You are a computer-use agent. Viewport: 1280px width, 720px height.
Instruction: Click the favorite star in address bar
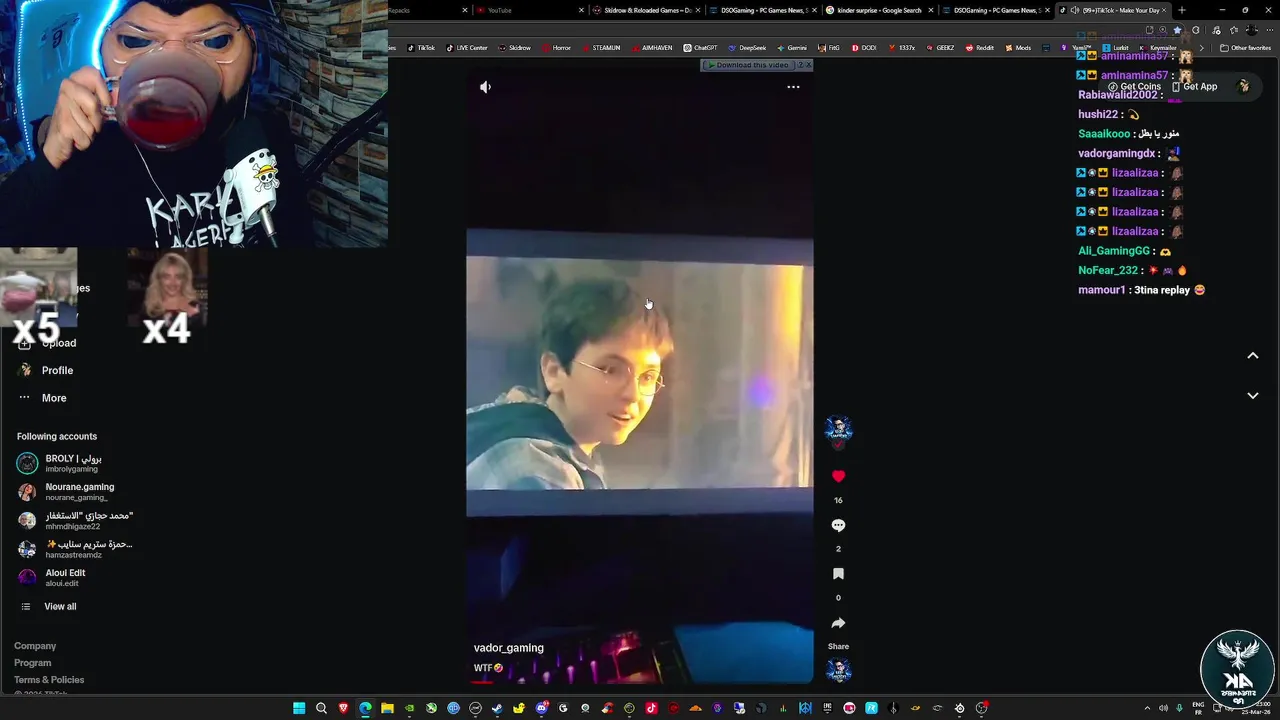point(1177,30)
